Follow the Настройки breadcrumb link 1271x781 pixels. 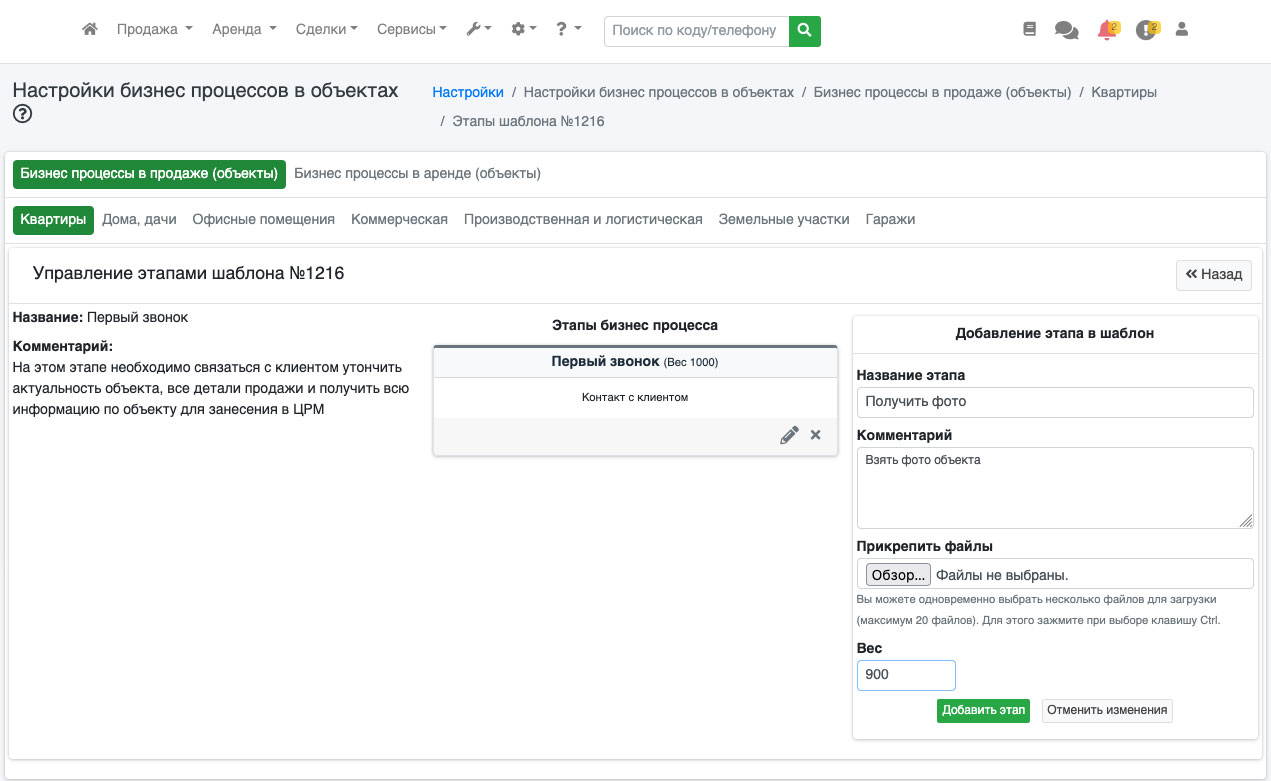(x=468, y=92)
